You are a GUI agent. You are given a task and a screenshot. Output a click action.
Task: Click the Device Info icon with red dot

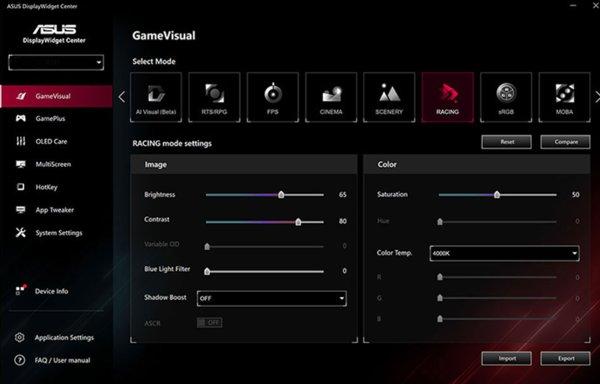point(21,290)
